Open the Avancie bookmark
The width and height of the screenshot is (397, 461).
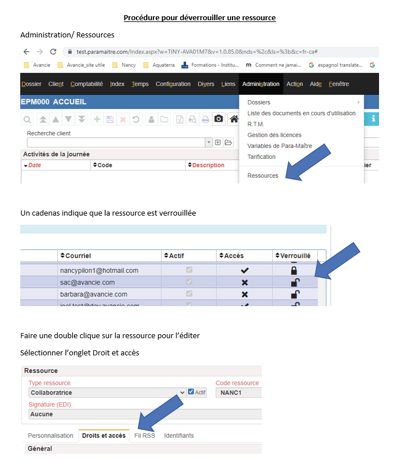(x=38, y=65)
